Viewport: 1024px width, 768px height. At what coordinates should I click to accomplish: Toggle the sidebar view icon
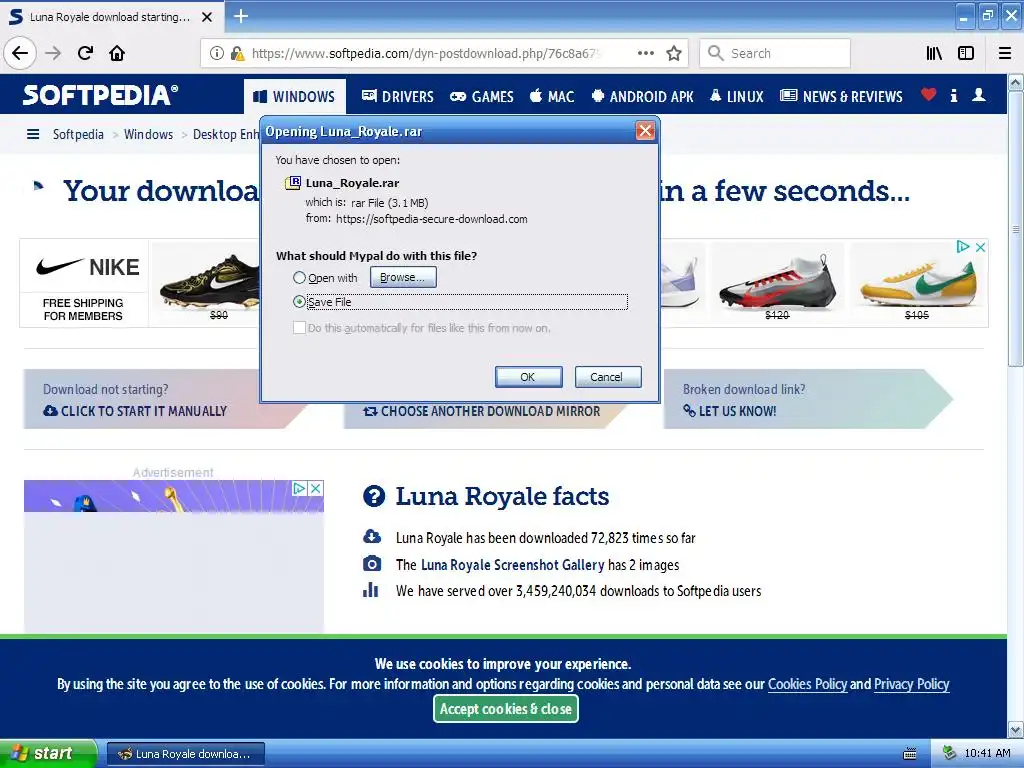click(966, 54)
